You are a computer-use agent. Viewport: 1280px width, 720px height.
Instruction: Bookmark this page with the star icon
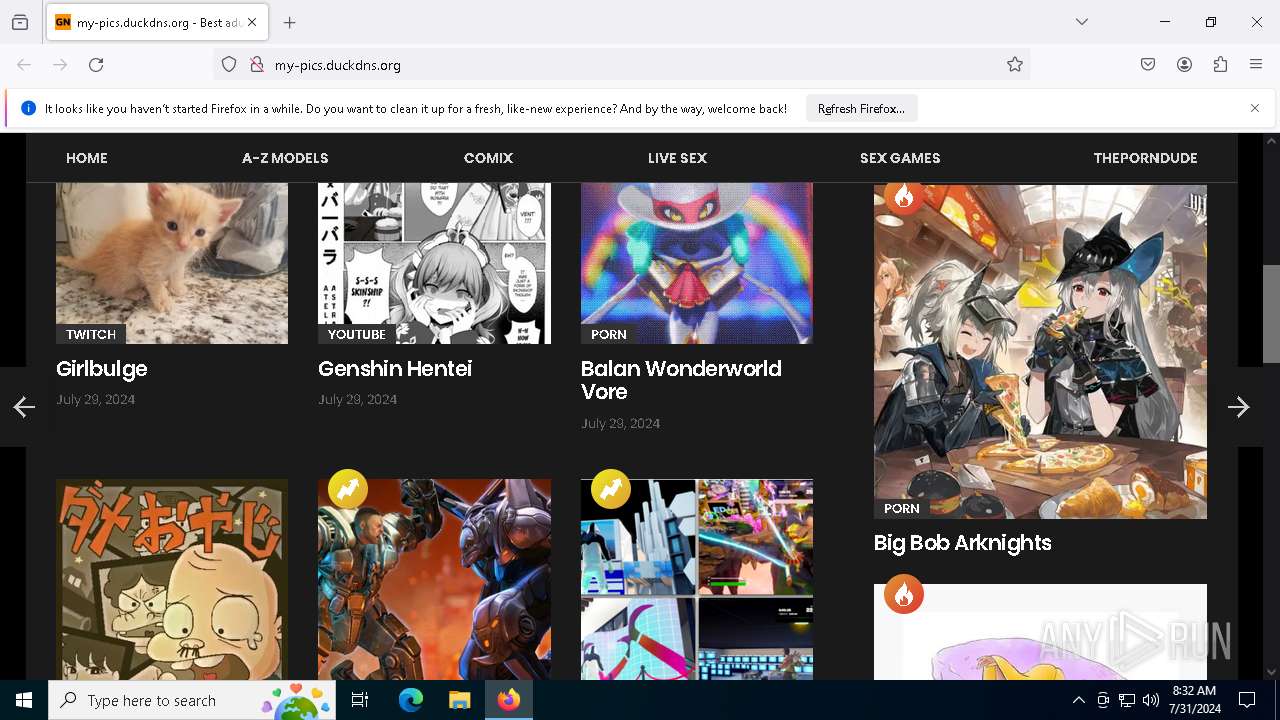[x=1015, y=65]
